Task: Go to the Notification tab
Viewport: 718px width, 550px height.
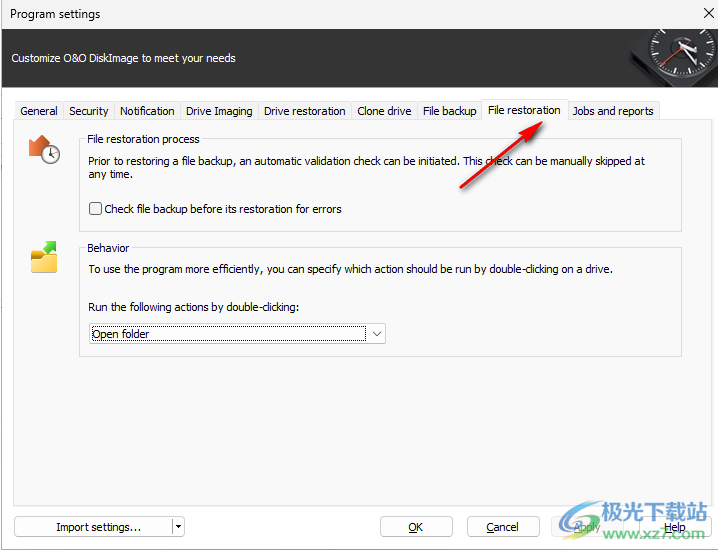Action: (x=147, y=111)
